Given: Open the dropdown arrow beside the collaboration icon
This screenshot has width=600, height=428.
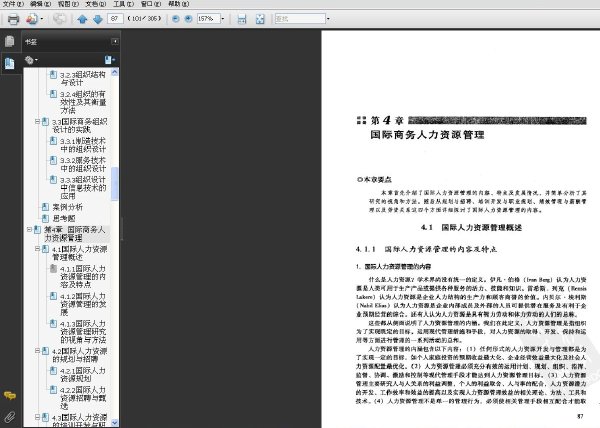Looking at the screenshot, I should tap(42, 19).
